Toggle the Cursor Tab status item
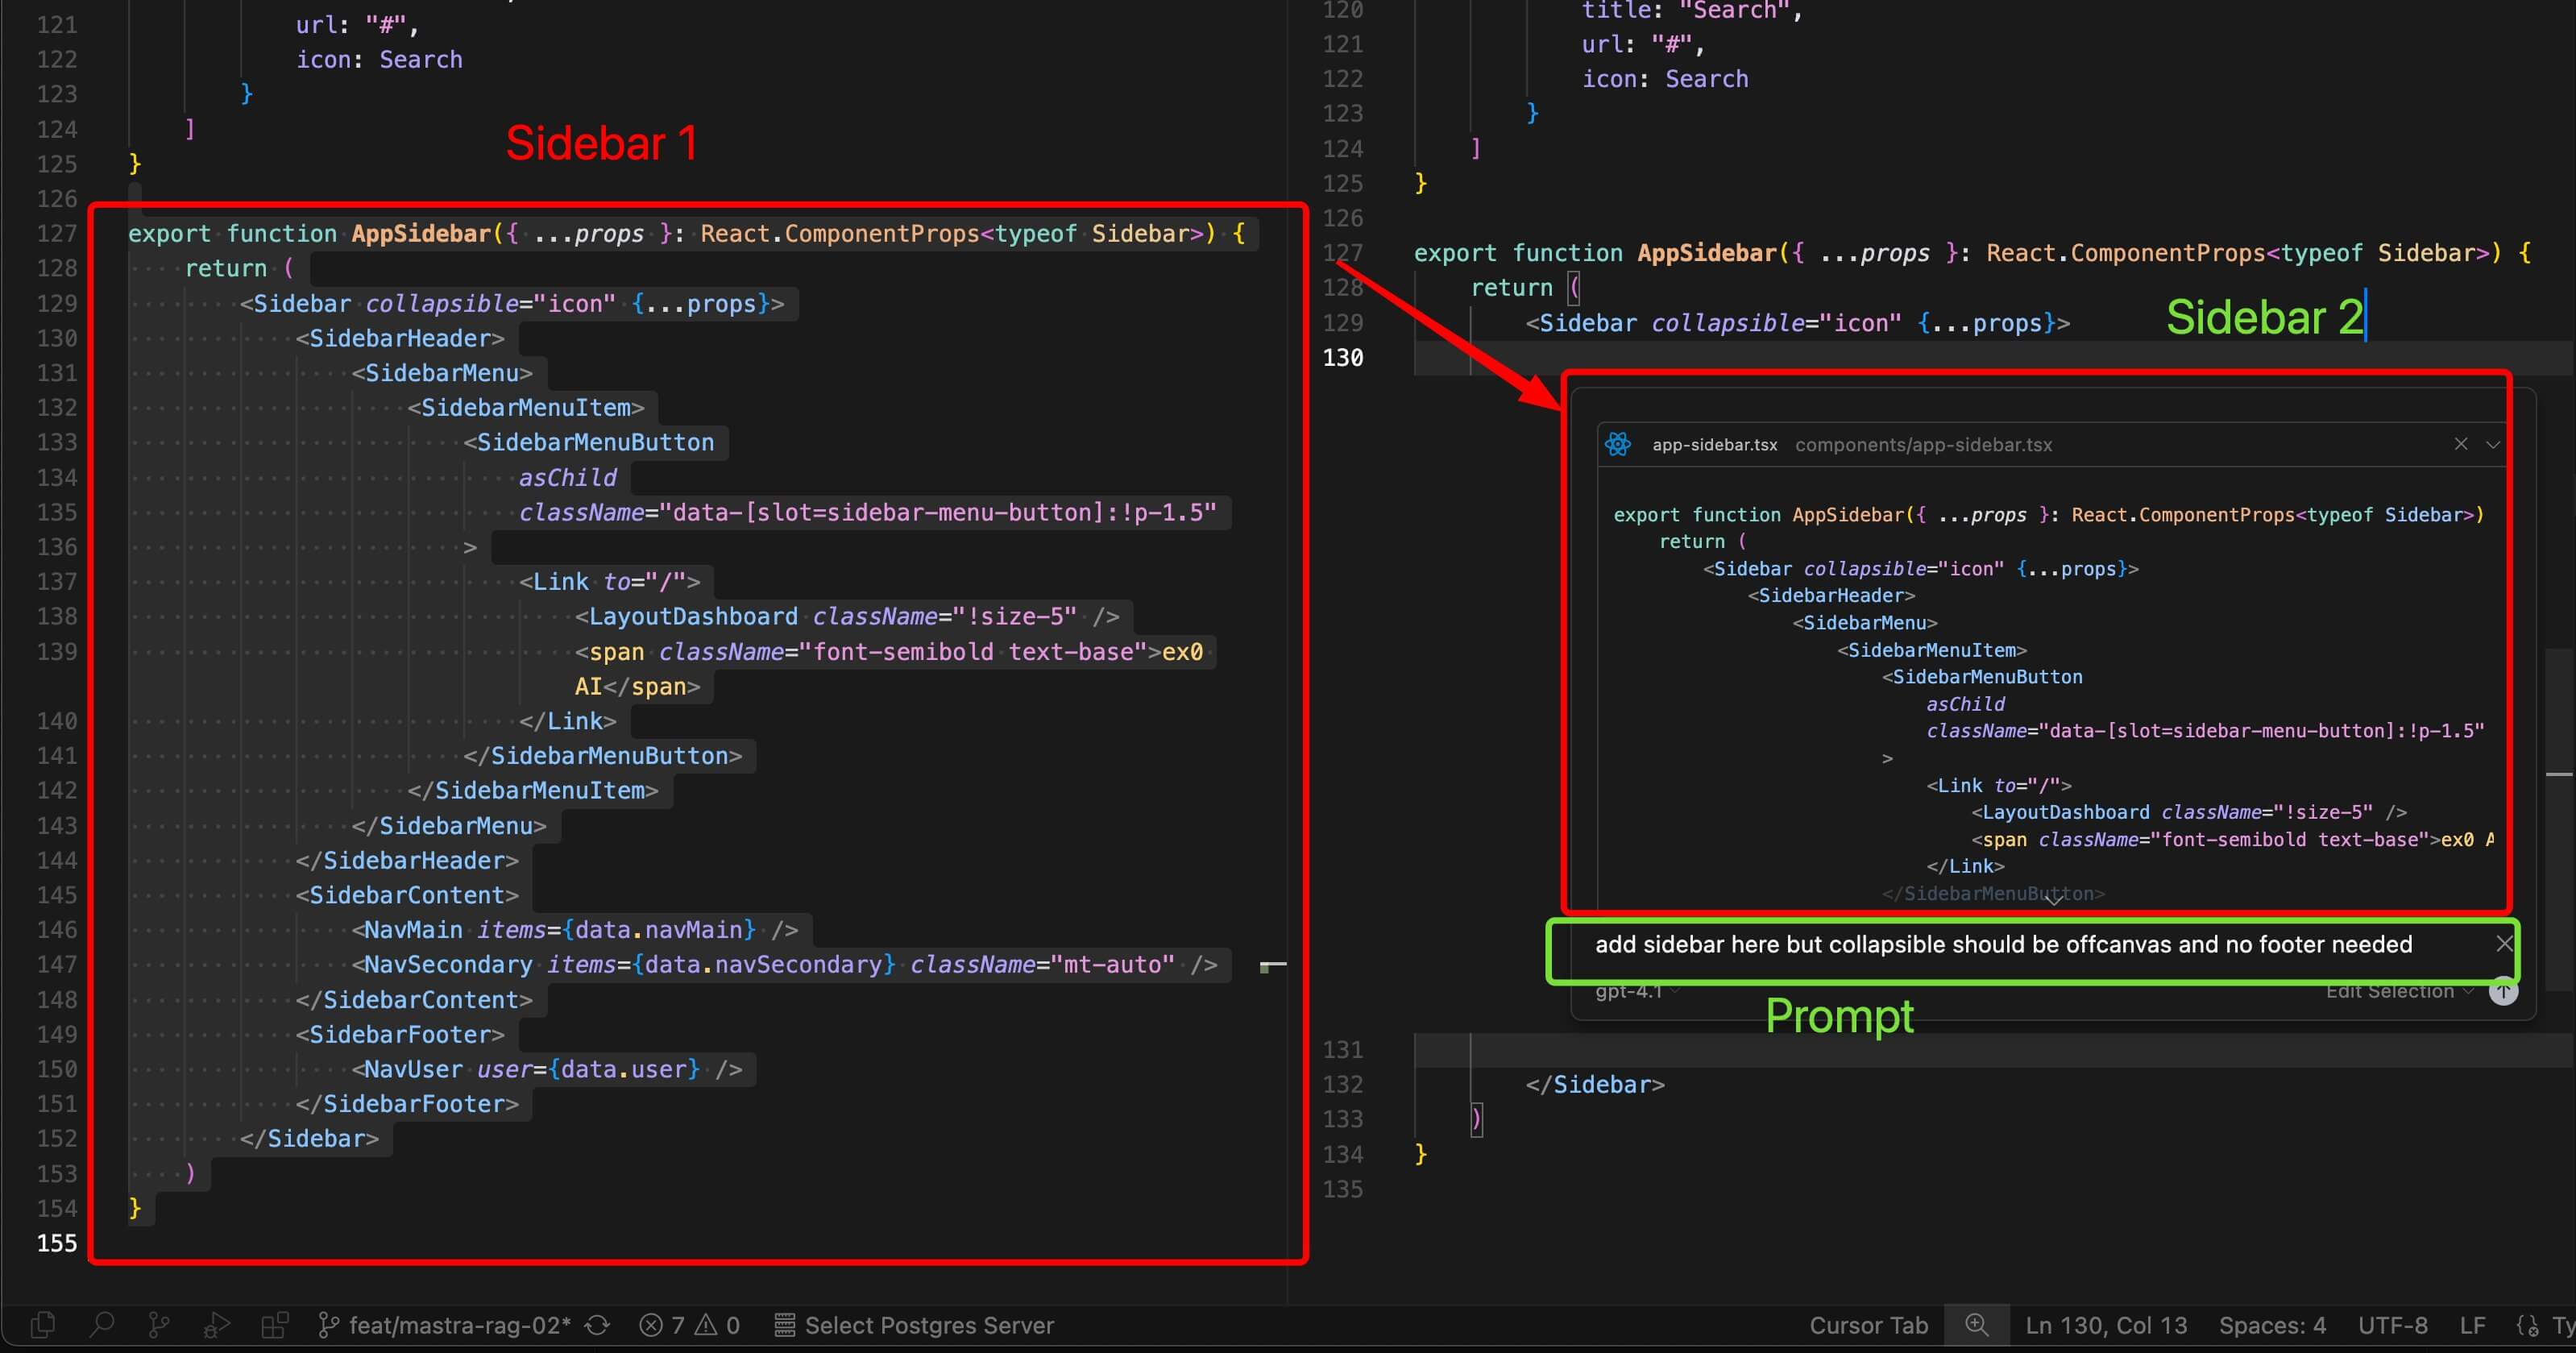2576x1353 pixels. (1868, 1325)
